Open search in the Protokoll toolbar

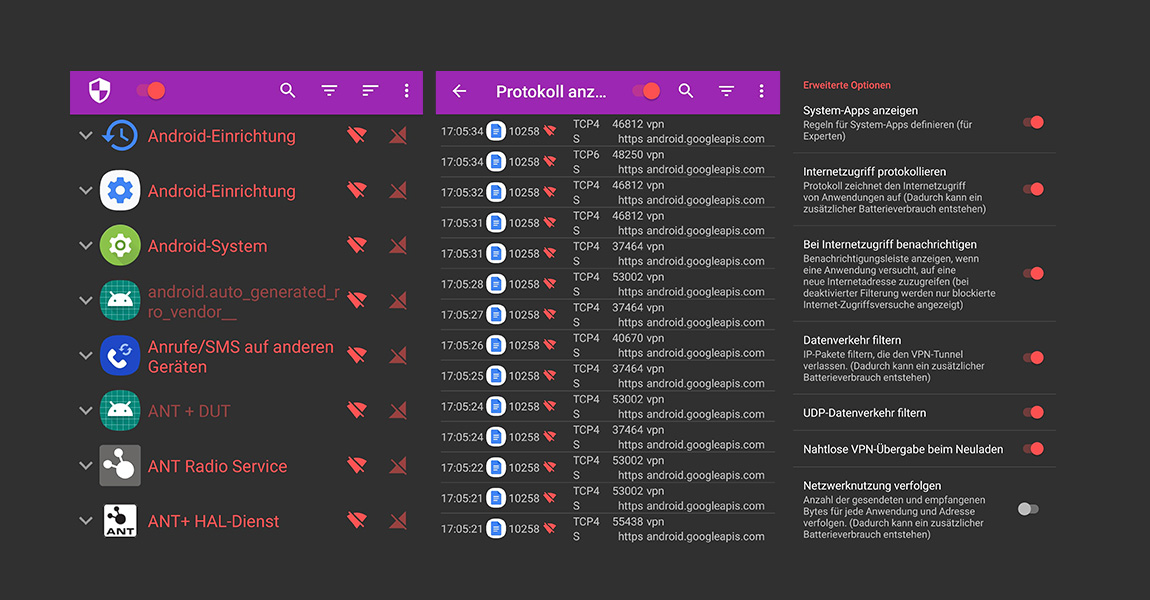click(686, 90)
